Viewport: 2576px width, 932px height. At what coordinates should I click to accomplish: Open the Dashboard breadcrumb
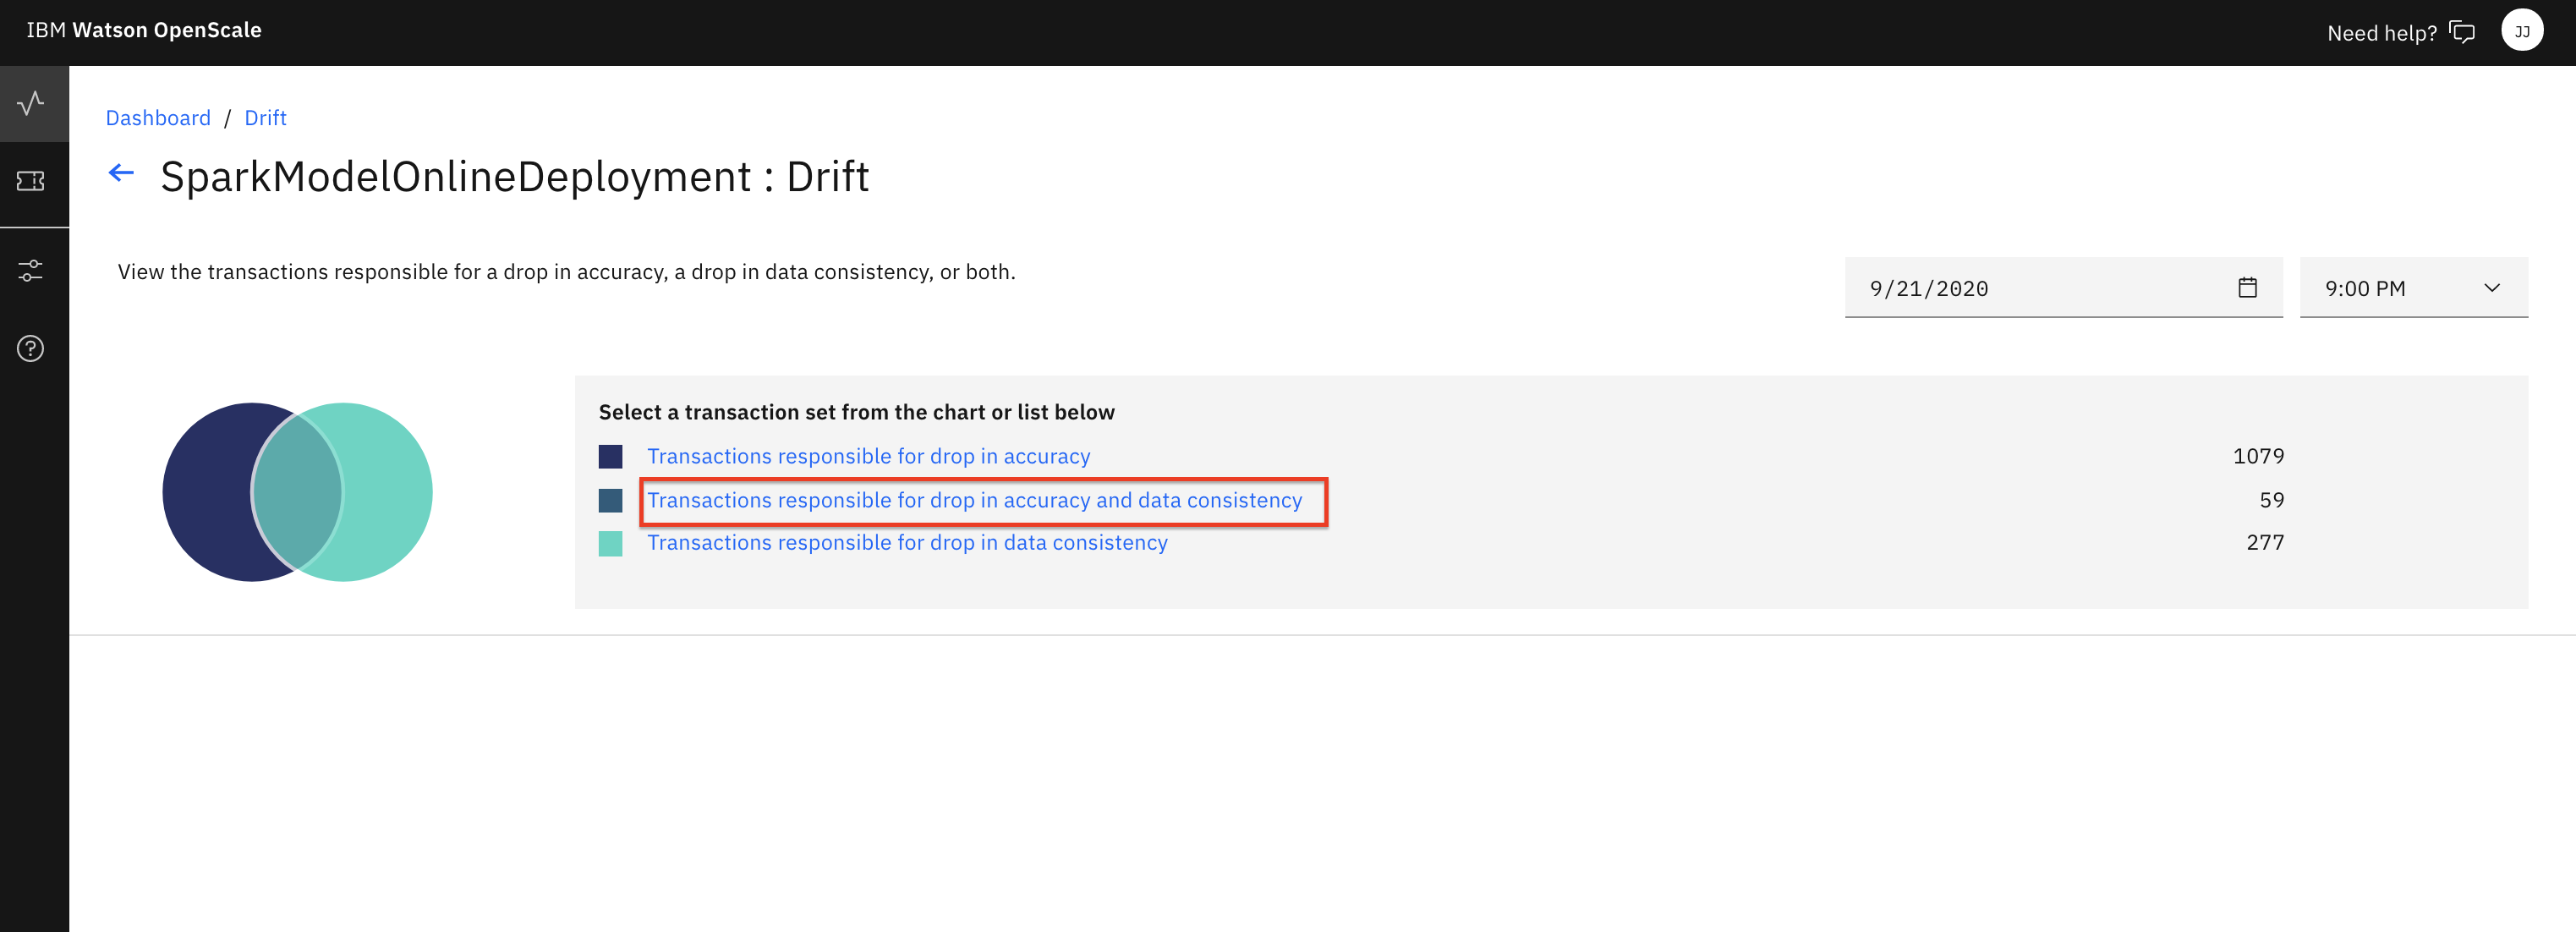(158, 117)
